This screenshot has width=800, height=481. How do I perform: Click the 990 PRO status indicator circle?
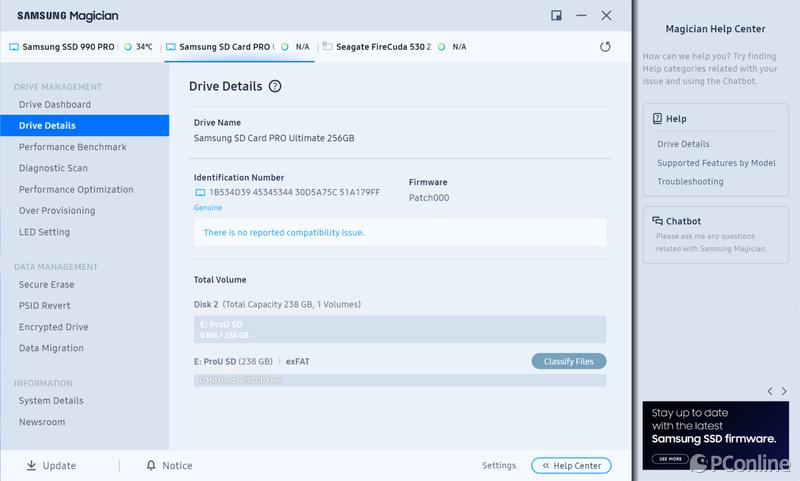(128, 47)
